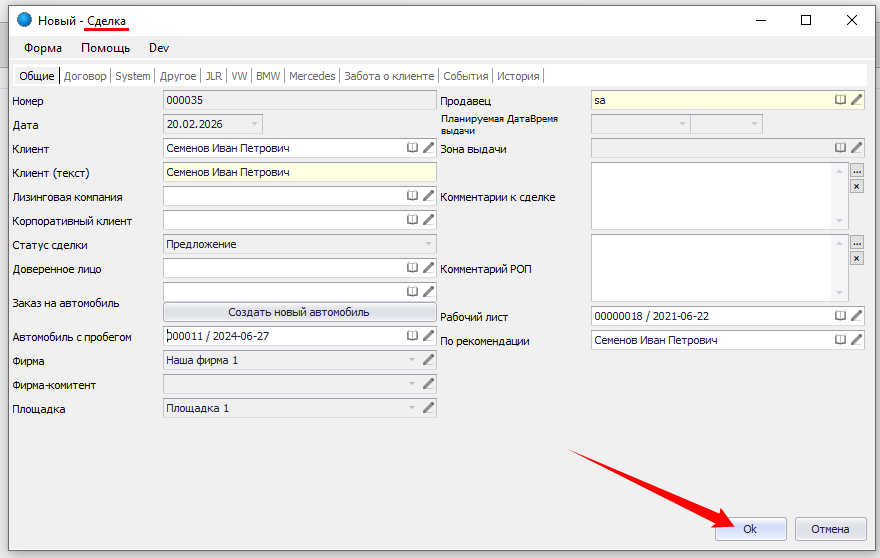Open lookup book icon for Клиент field

[411, 148]
